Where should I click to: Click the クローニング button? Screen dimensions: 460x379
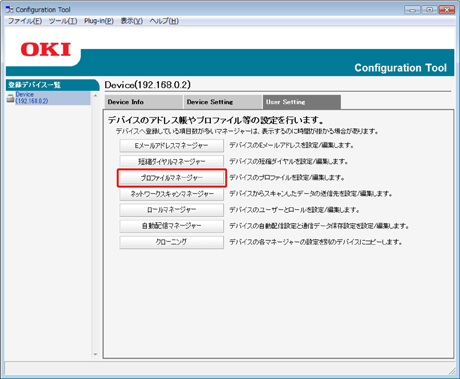point(171,242)
